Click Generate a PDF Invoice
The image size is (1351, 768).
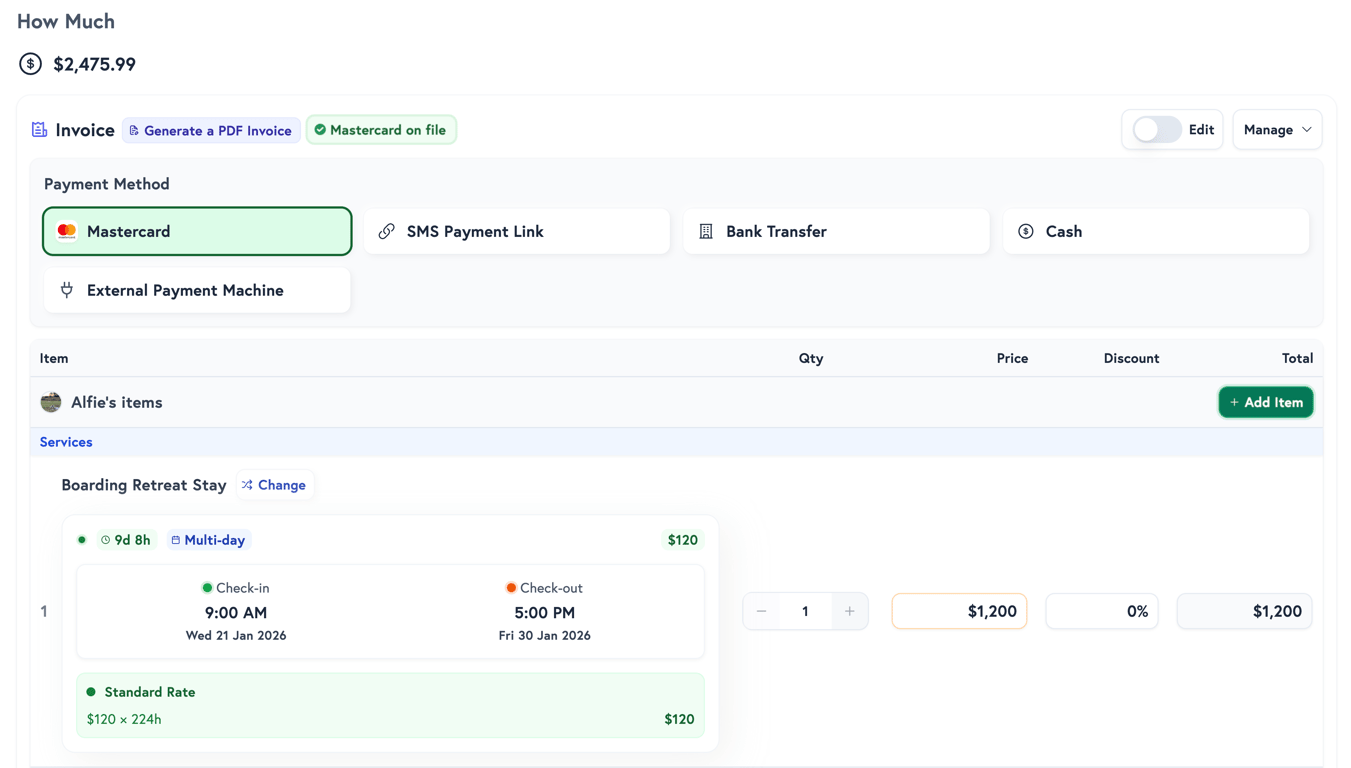(x=211, y=129)
